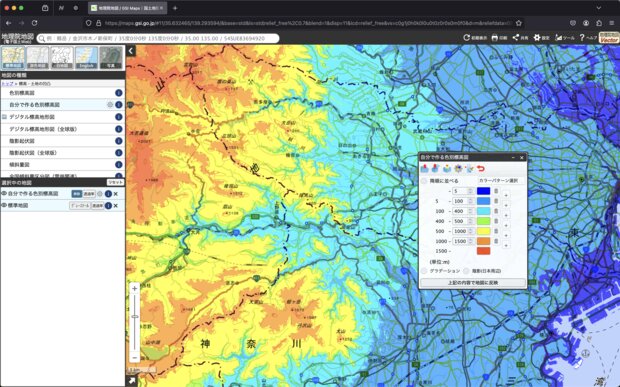Viewport: 620px width, 387px height.
Task: Click the リセット button in selected maps
Action: (115, 182)
